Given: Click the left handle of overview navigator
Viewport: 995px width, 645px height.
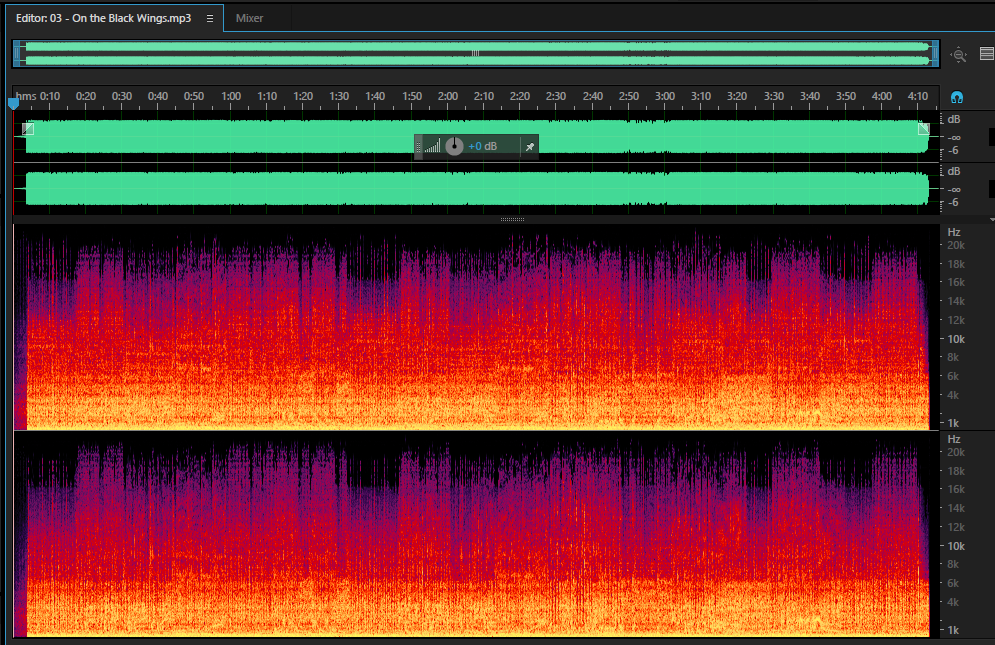Looking at the screenshot, I should 17,53.
